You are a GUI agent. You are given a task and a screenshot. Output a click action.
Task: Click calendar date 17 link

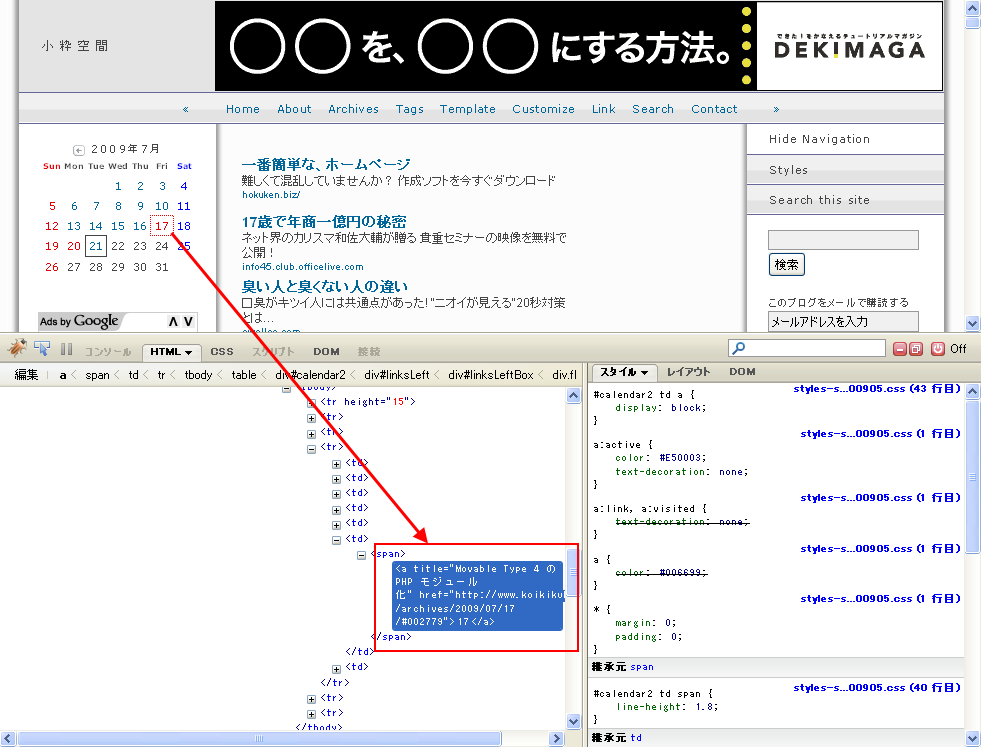pos(161,226)
